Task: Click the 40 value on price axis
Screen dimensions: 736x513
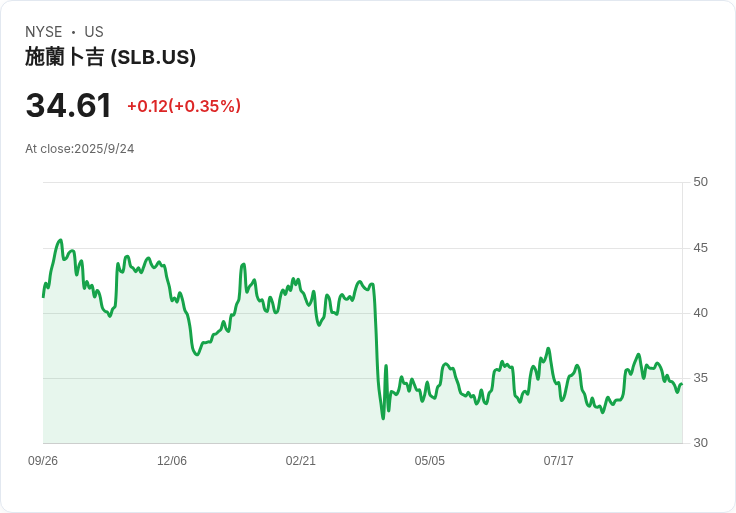Action: [x=700, y=313]
